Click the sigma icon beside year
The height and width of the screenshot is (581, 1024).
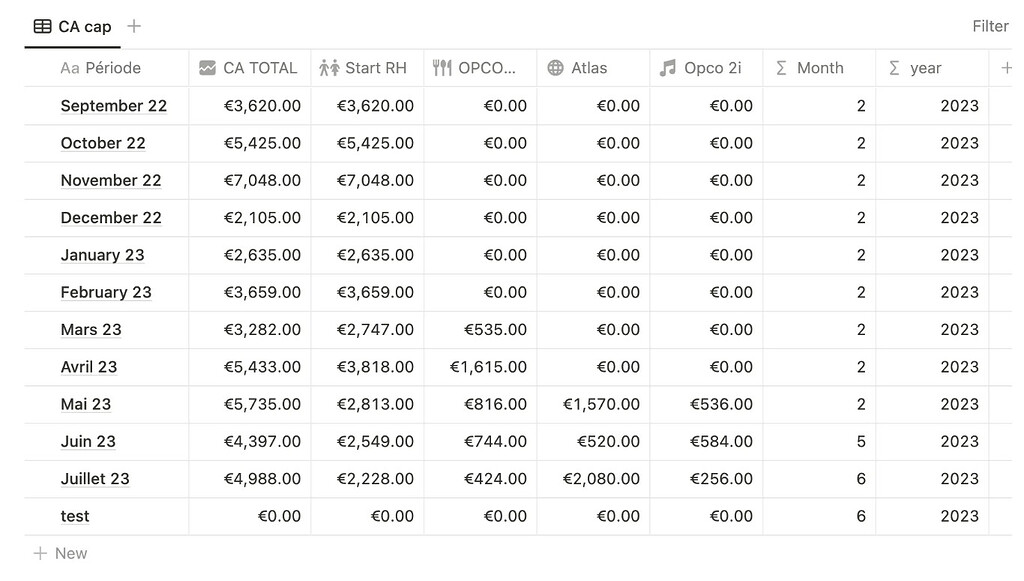[x=894, y=68]
